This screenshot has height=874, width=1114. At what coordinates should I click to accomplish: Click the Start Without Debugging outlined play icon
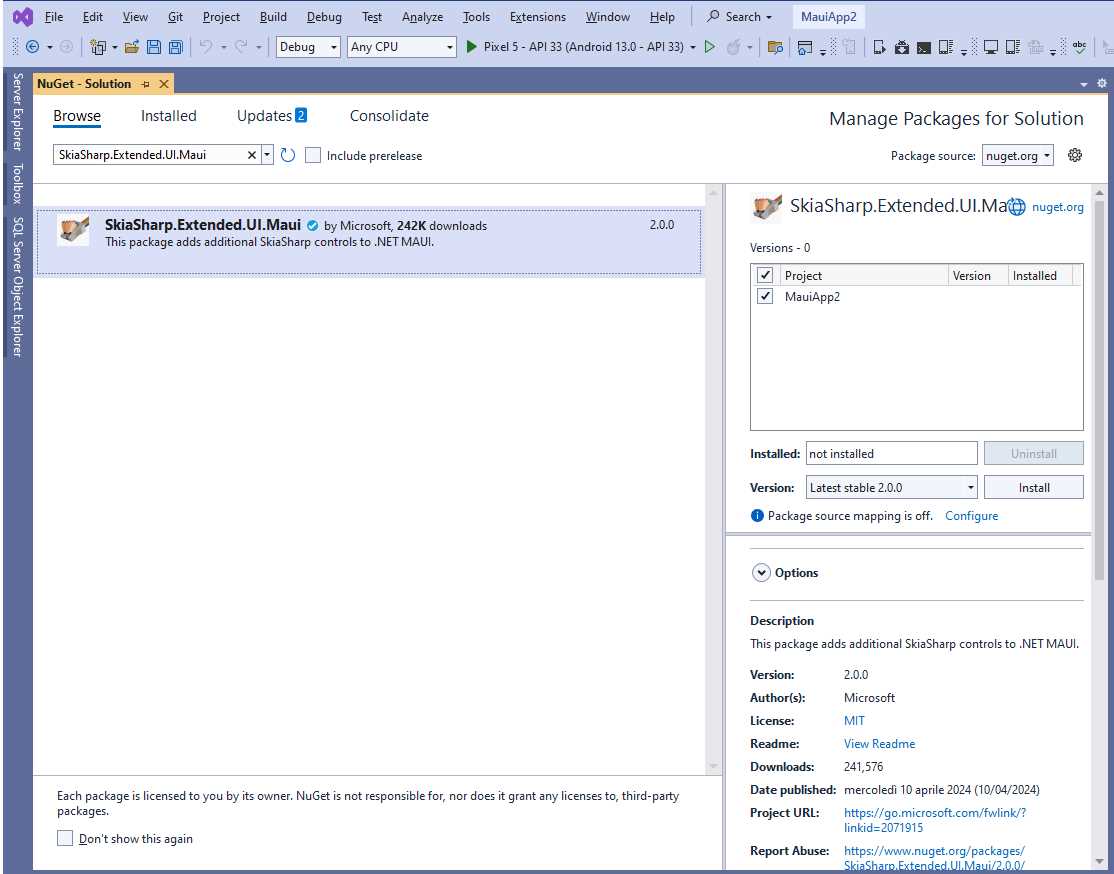click(x=709, y=47)
